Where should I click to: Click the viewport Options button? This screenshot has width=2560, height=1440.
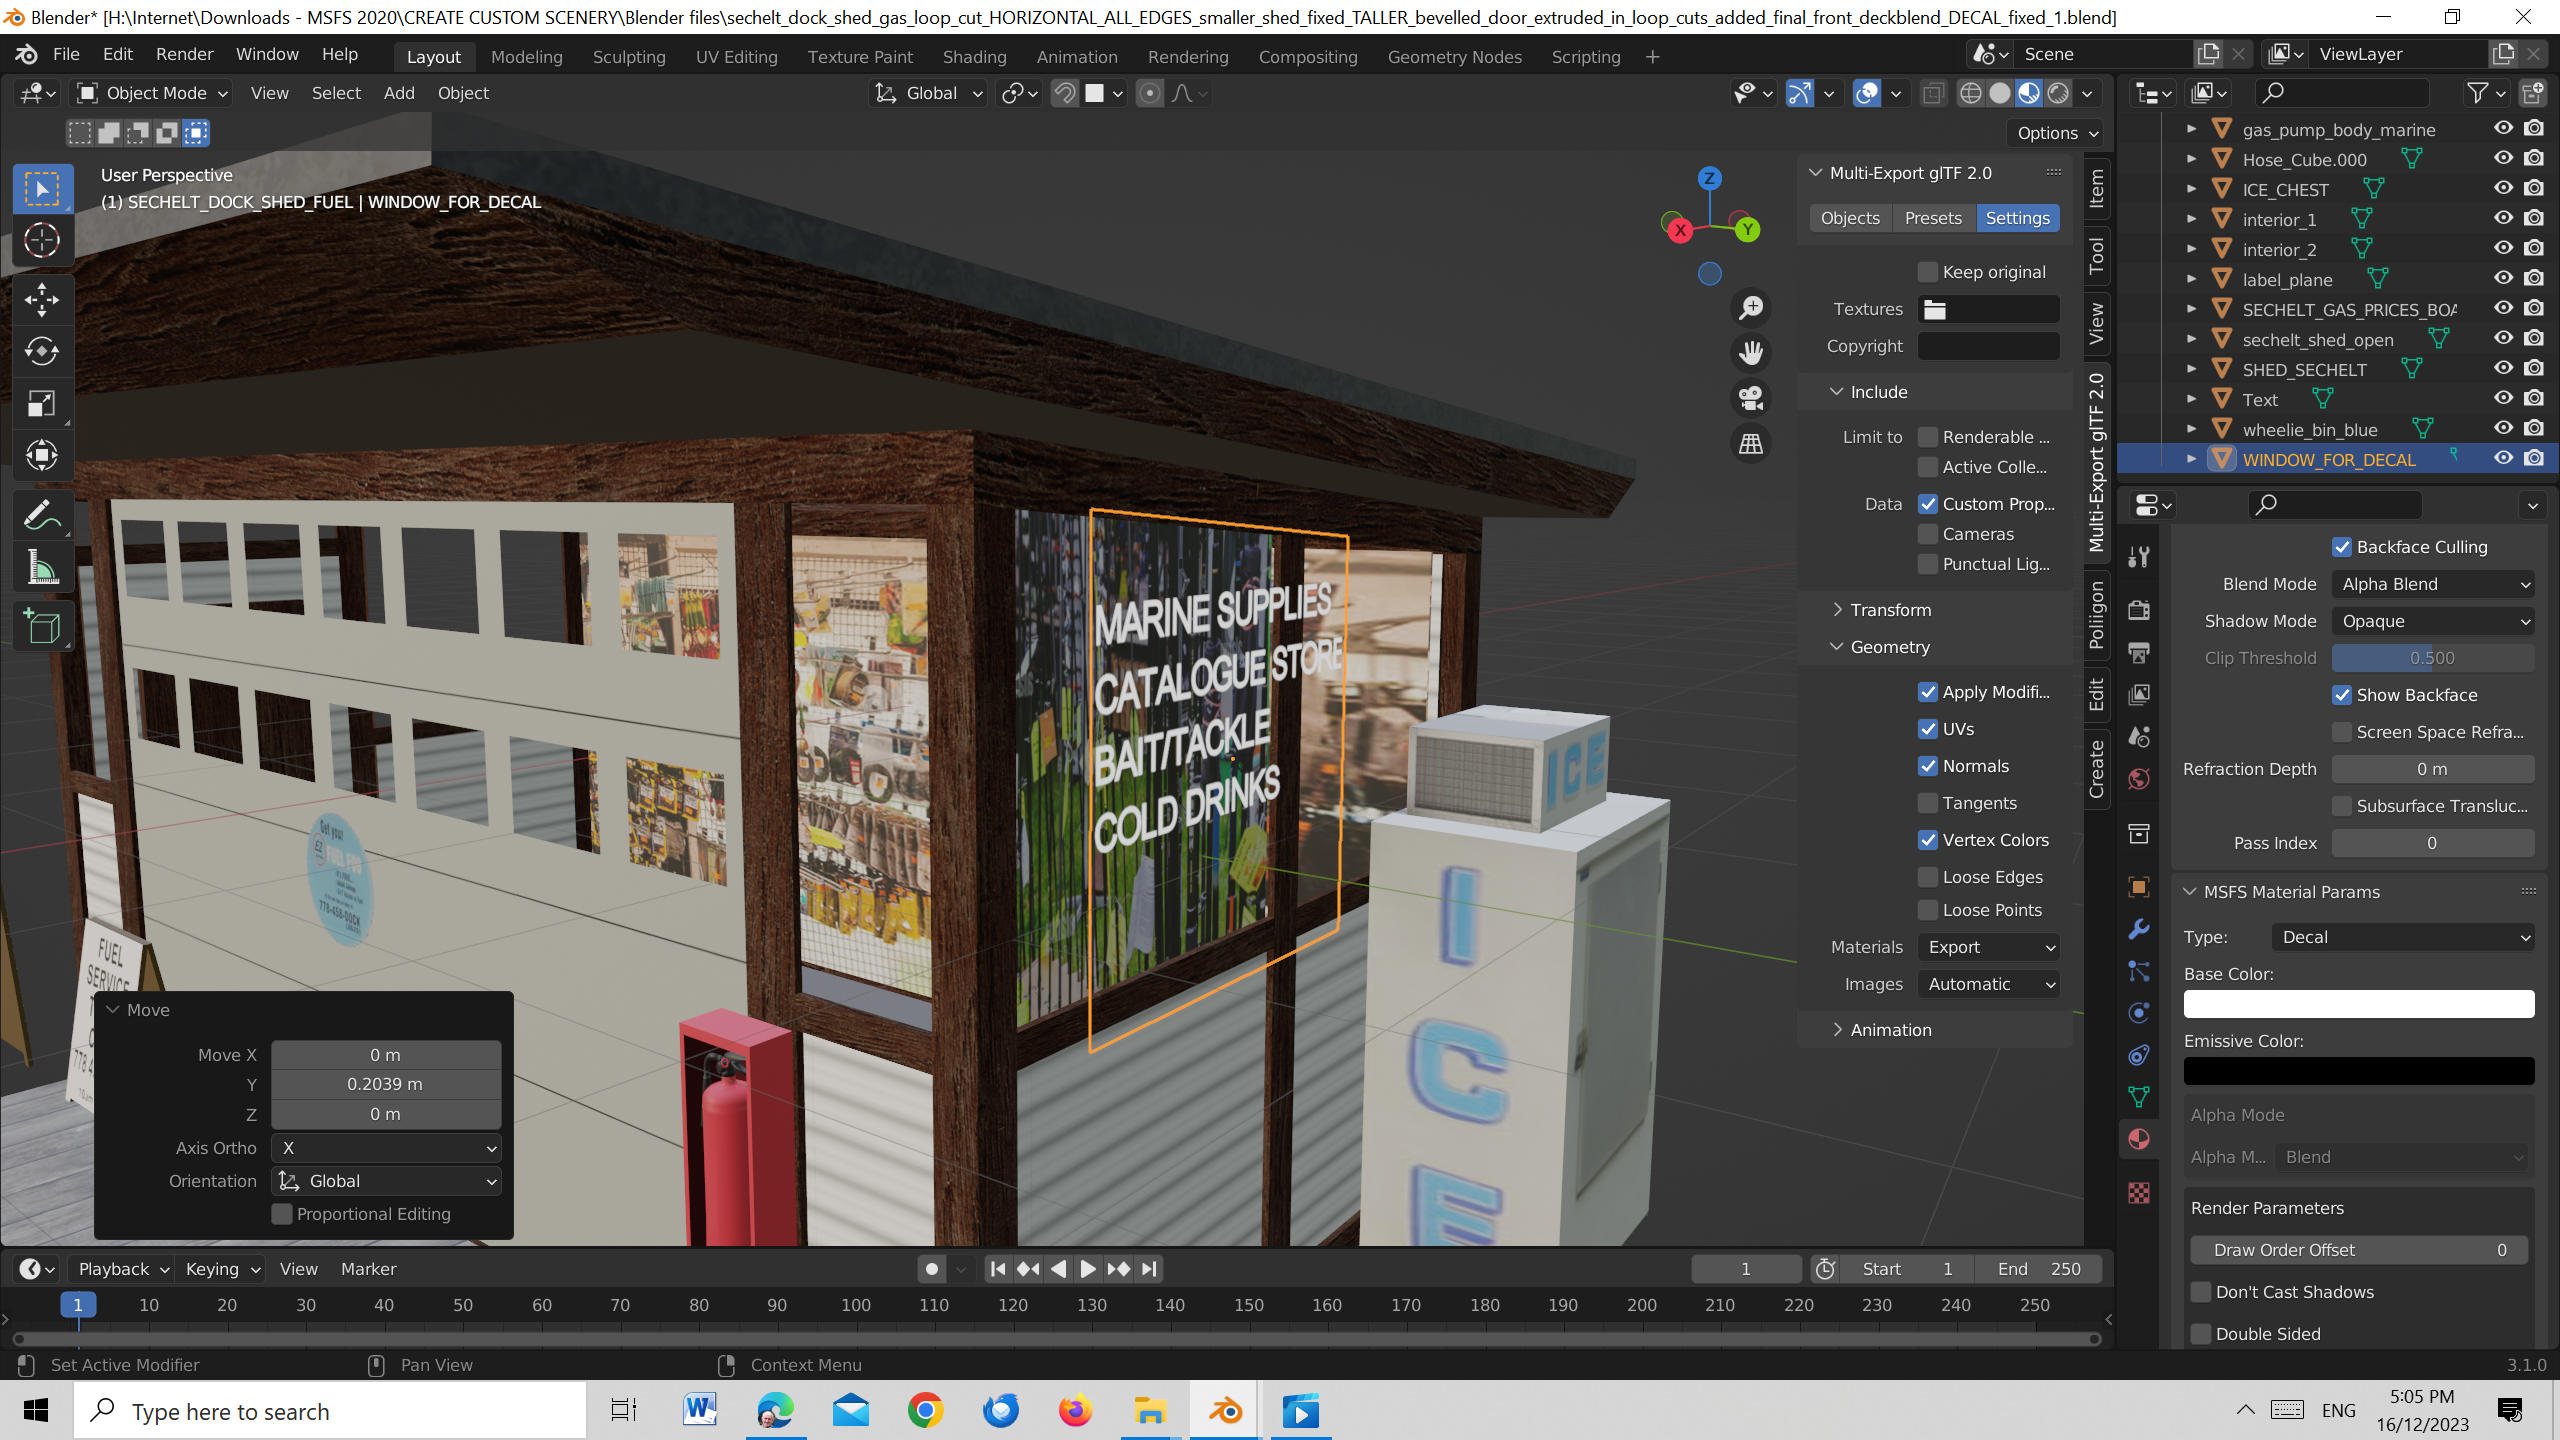(x=2057, y=133)
